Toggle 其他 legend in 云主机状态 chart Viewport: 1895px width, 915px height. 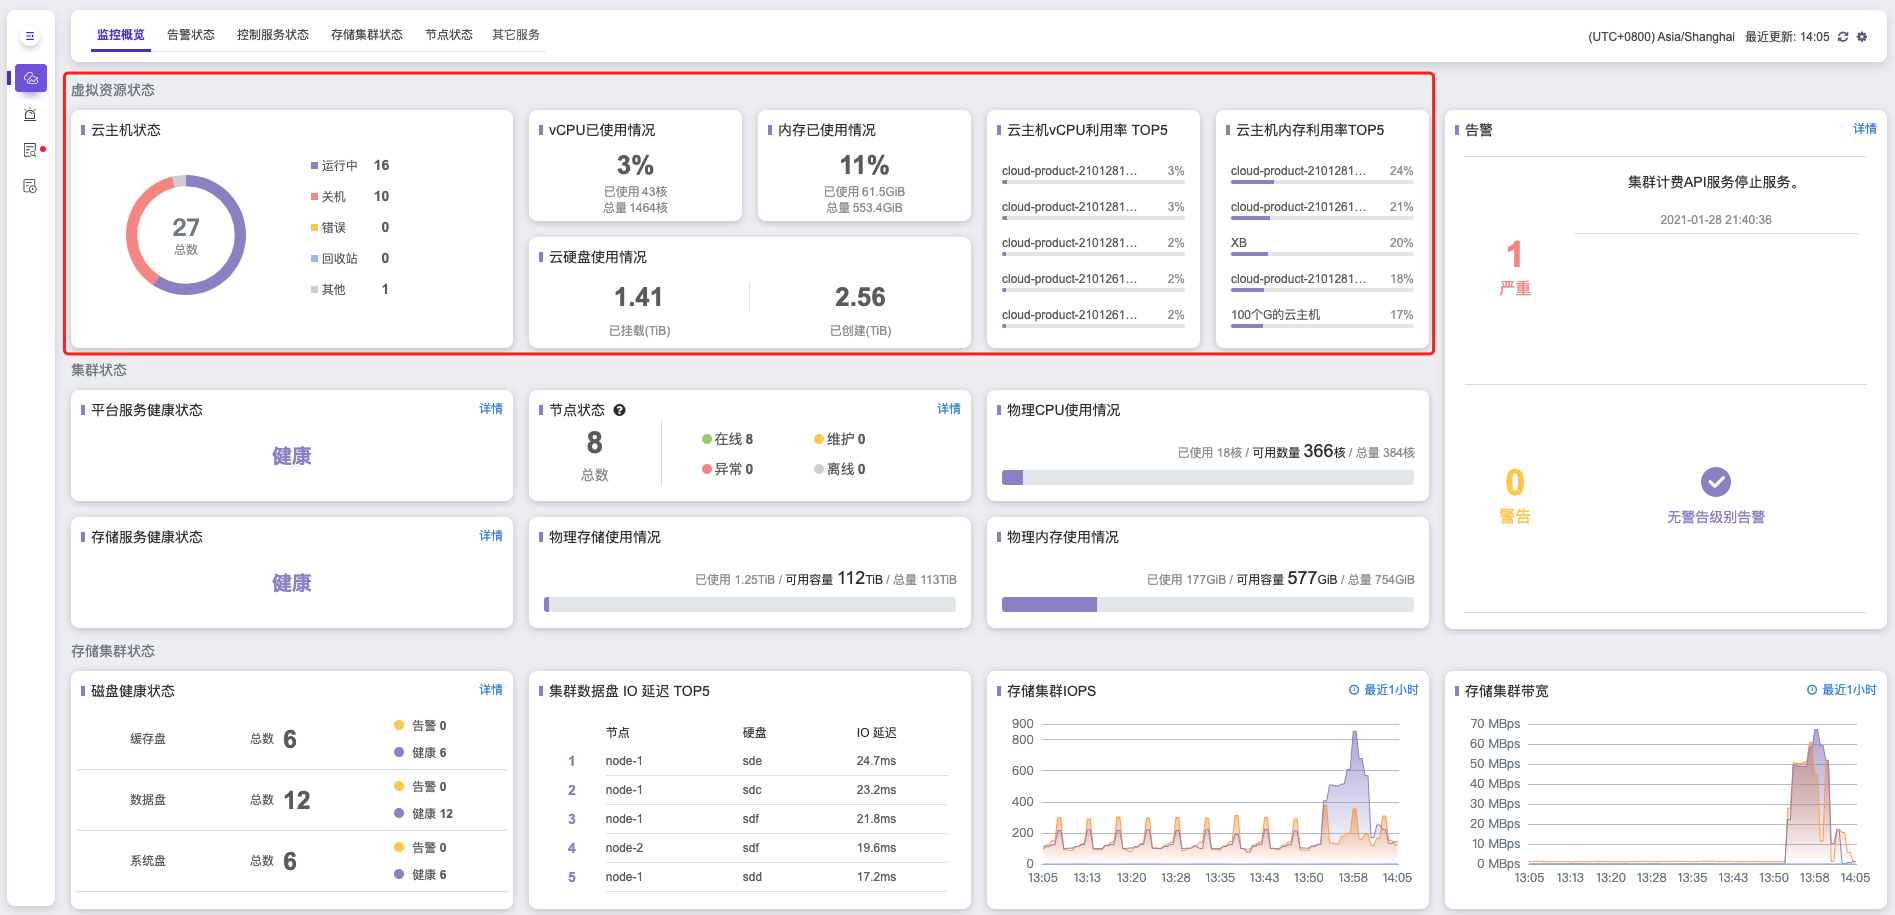pos(333,290)
